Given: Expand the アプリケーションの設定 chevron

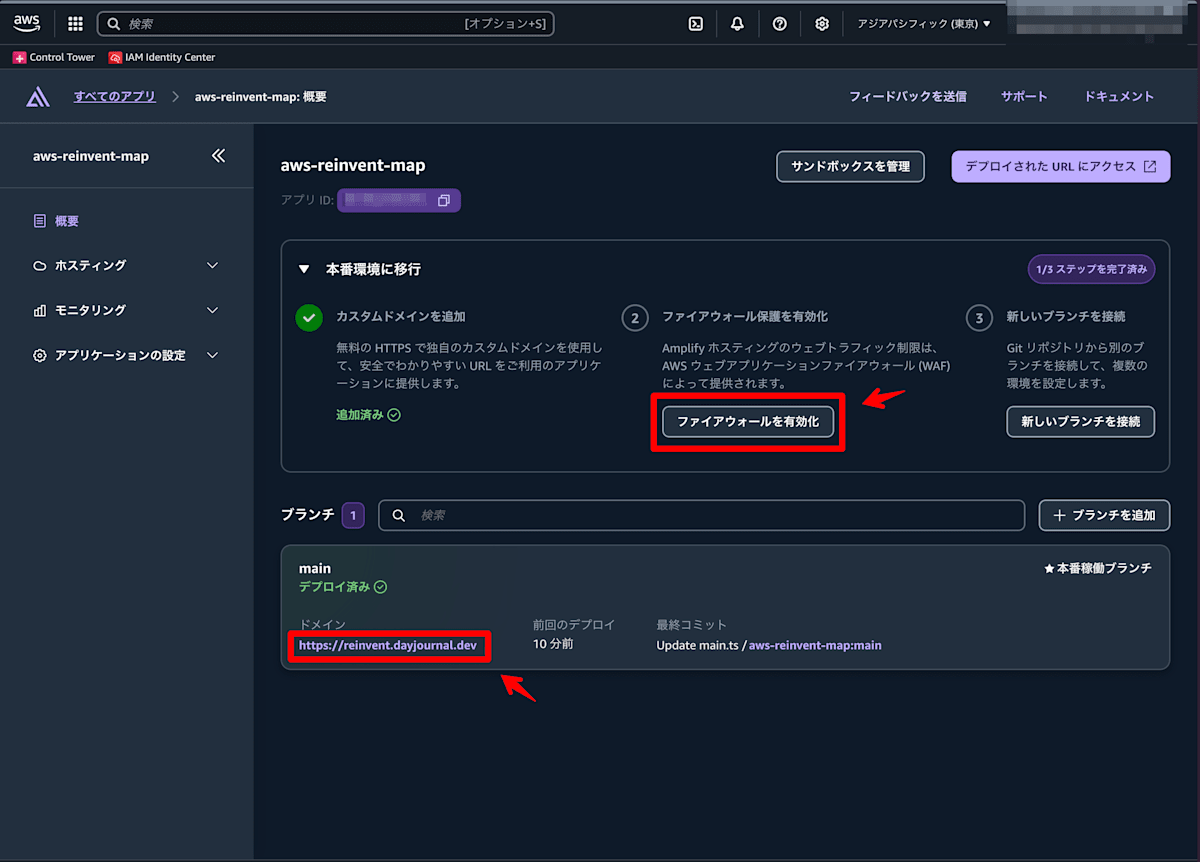Looking at the screenshot, I should 212,355.
